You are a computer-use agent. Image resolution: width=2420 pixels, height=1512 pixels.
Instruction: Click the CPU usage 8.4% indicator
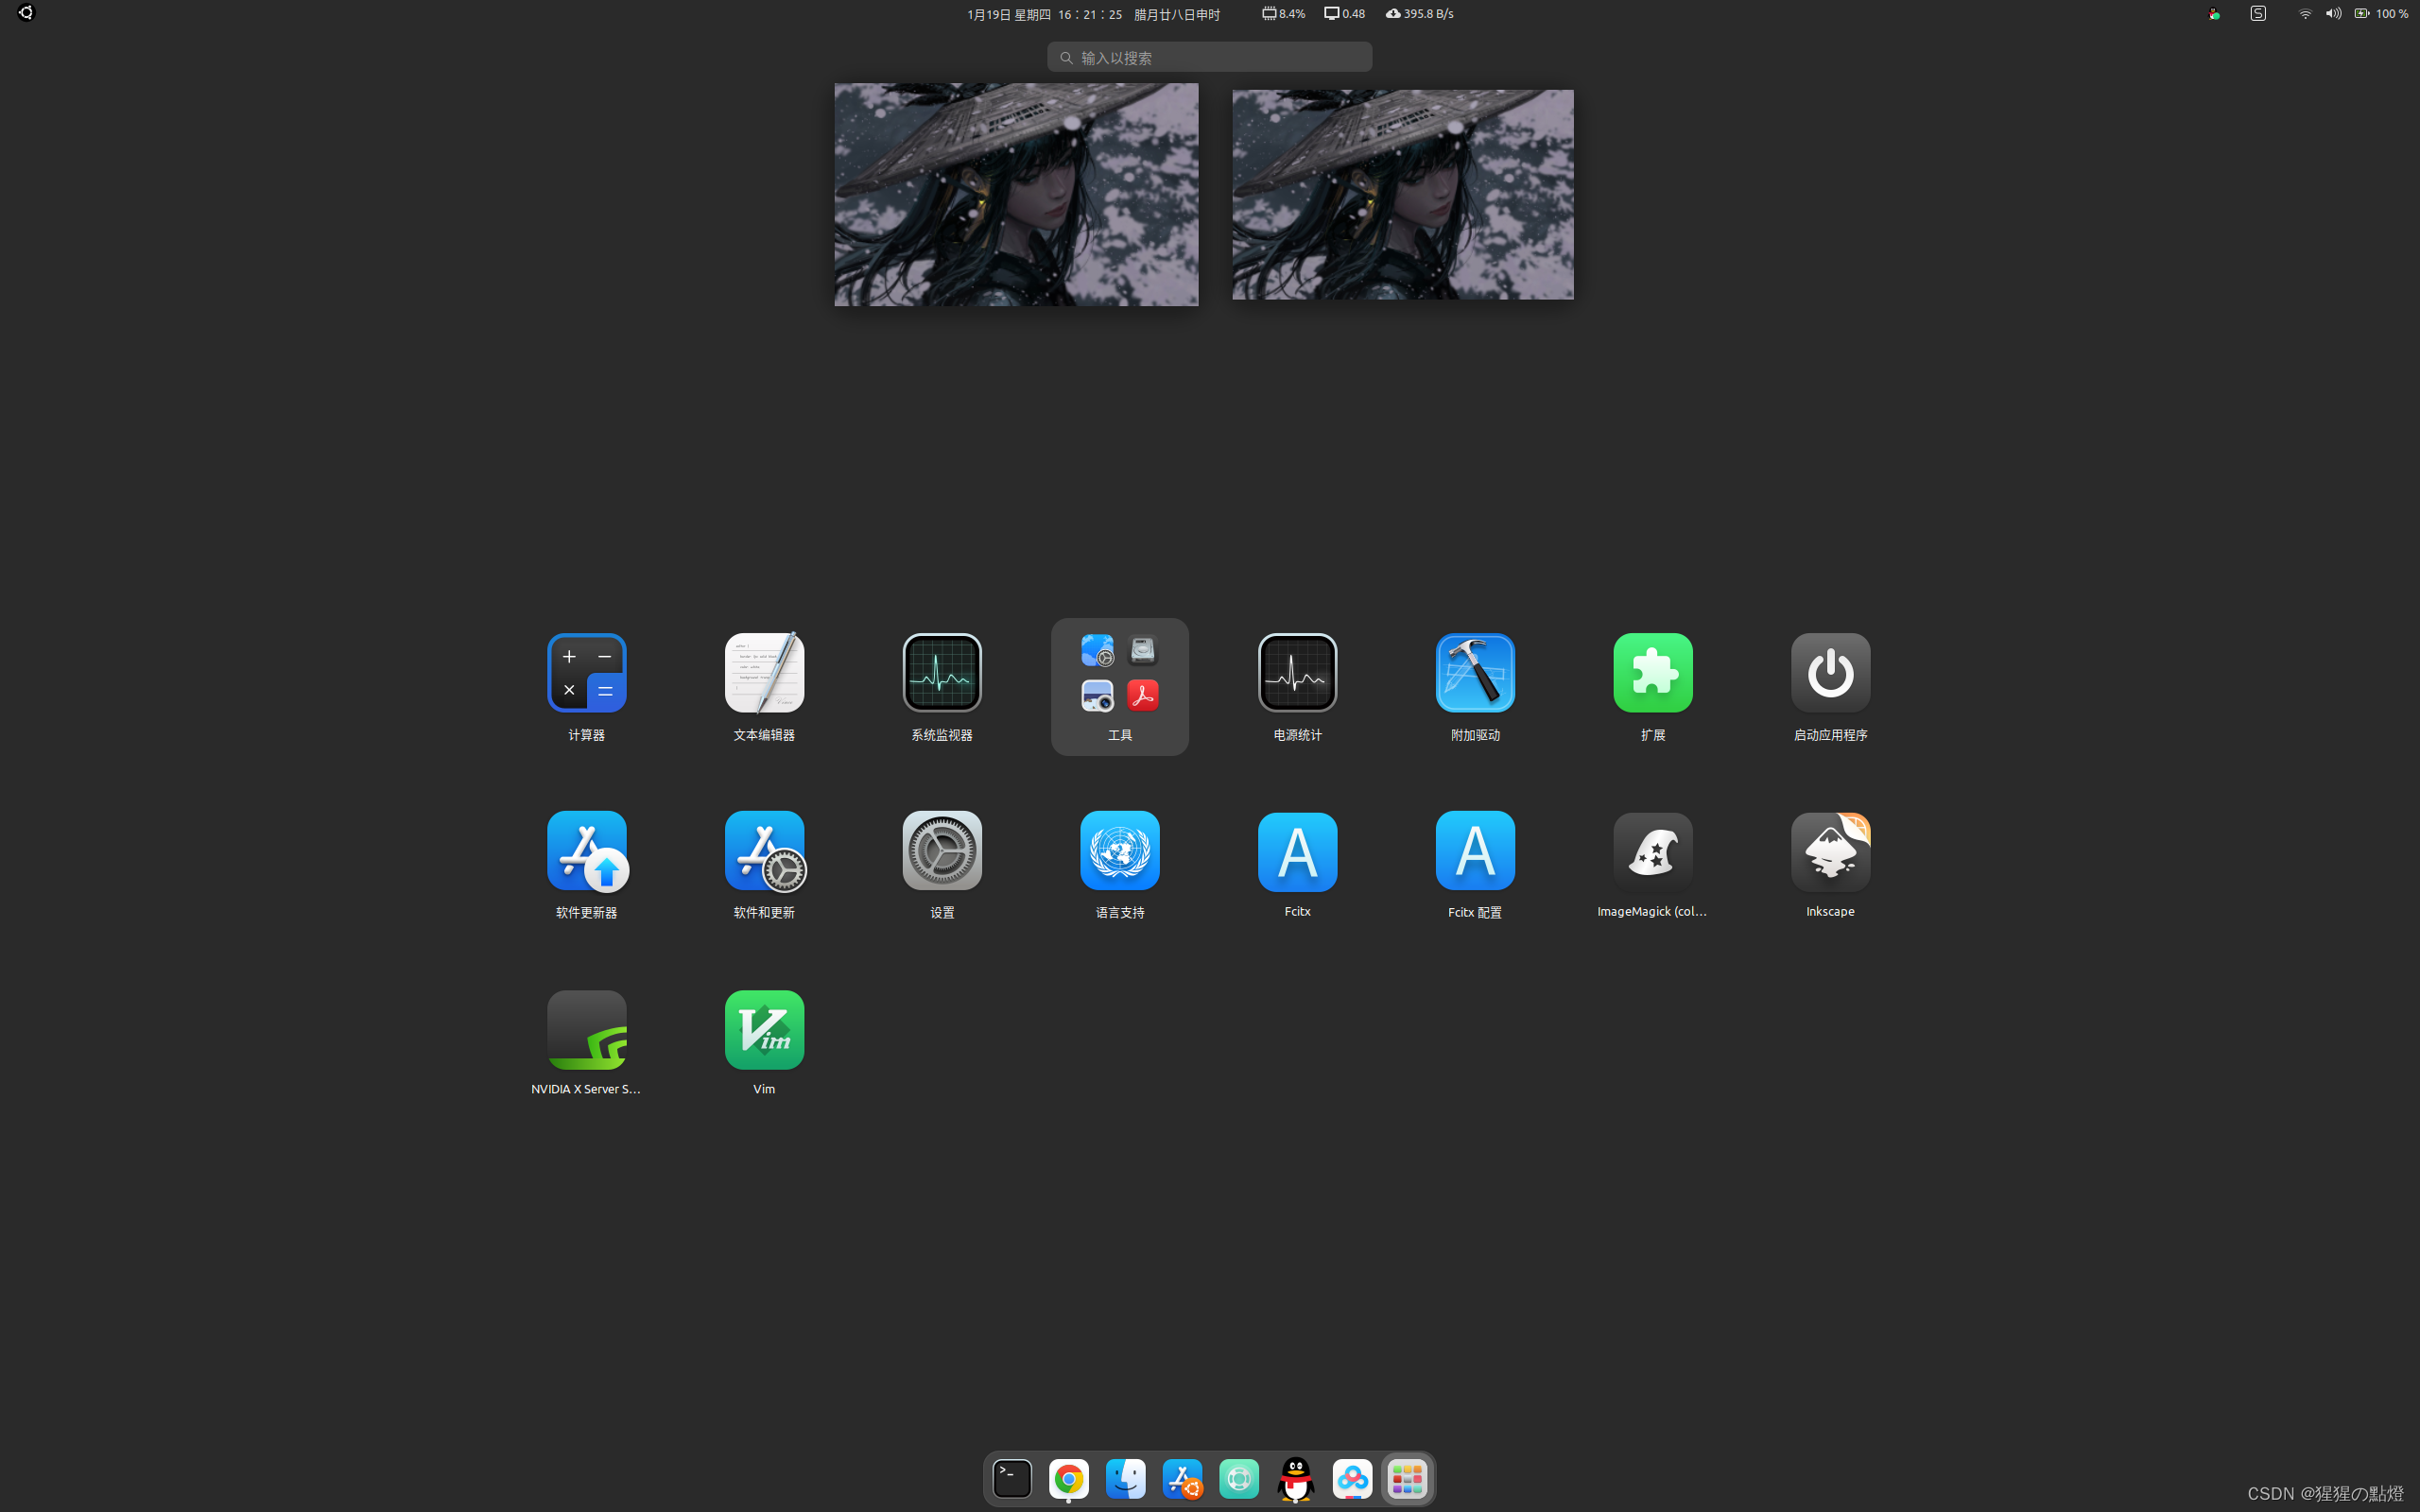(1283, 13)
